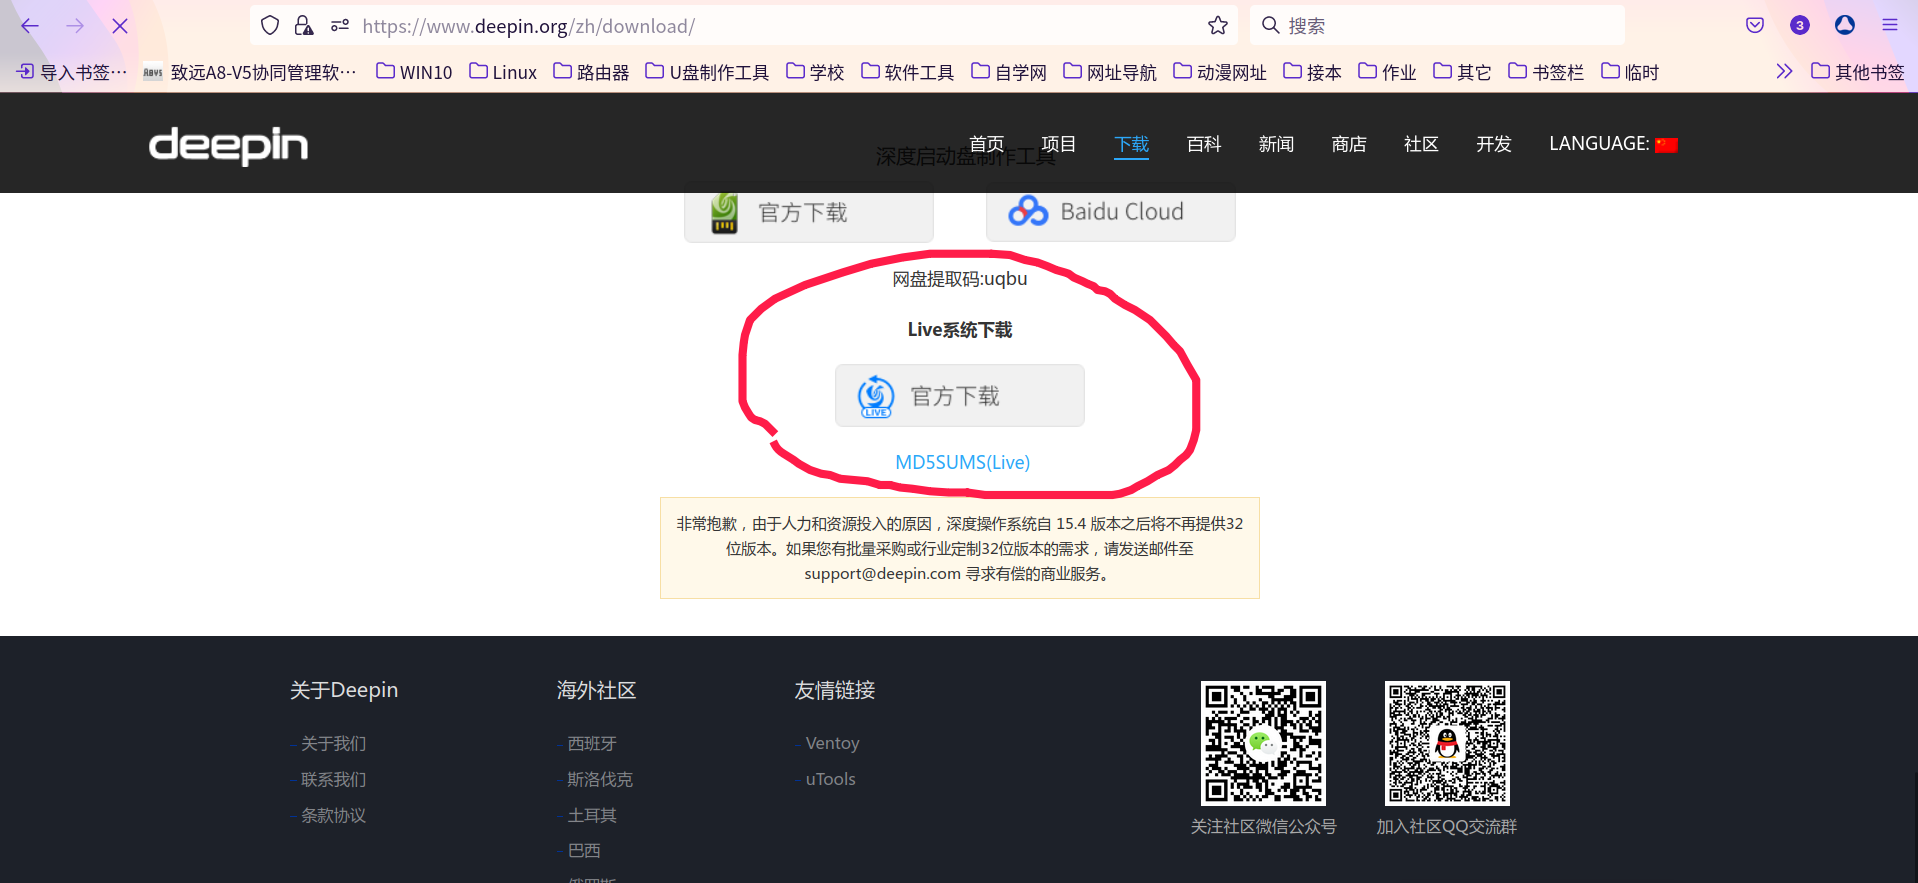The height and width of the screenshot is (883, 1918).
Task: Open 社区 navigation item
Action: tap(1421, 144)
